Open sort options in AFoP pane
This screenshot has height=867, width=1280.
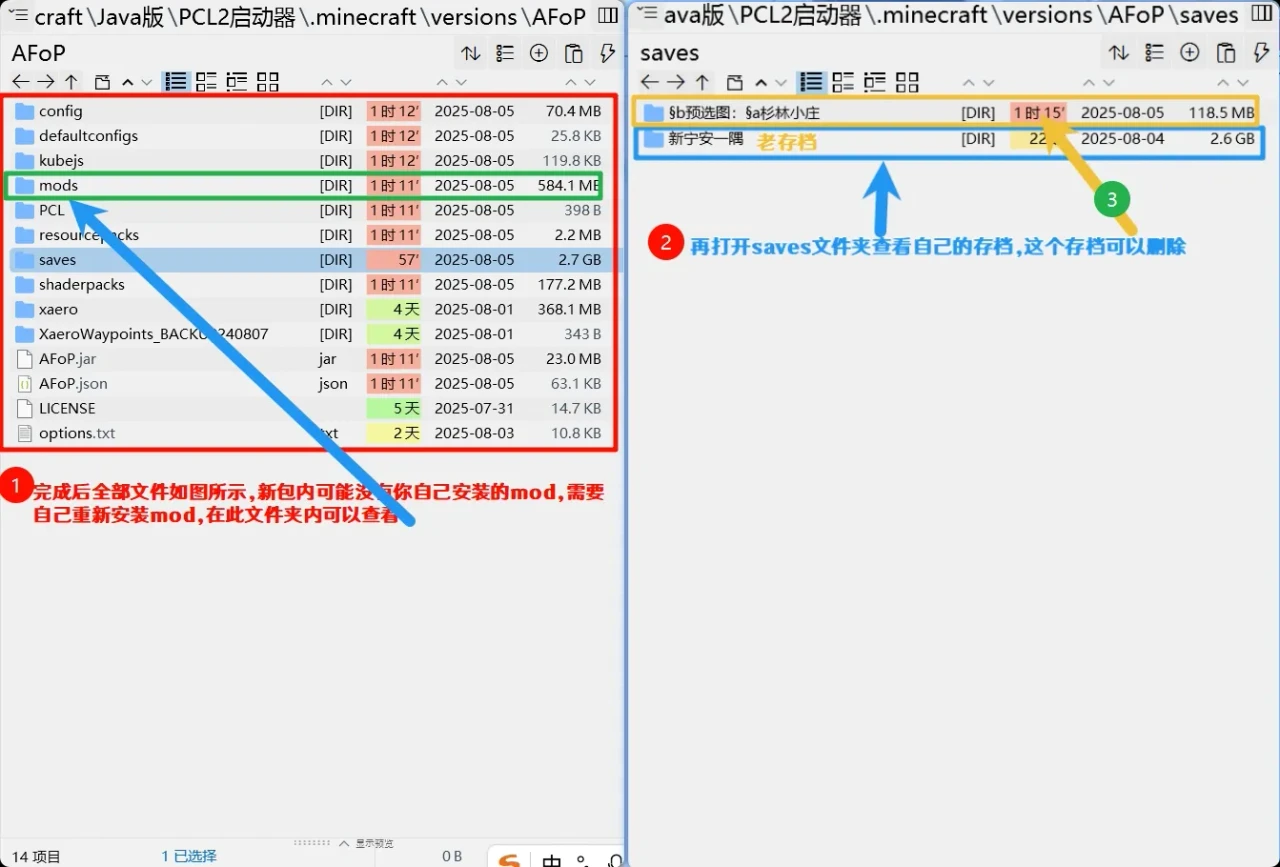click(470, 53)
